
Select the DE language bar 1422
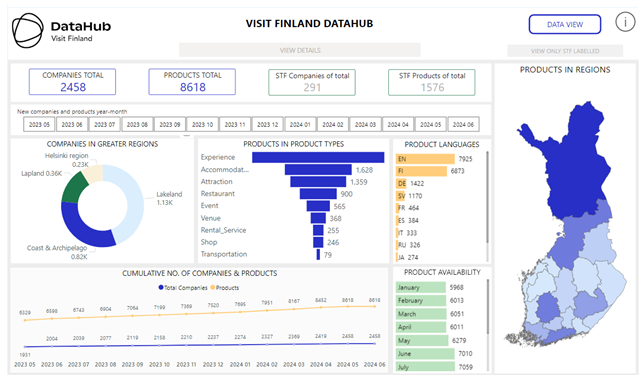point(401,183)
